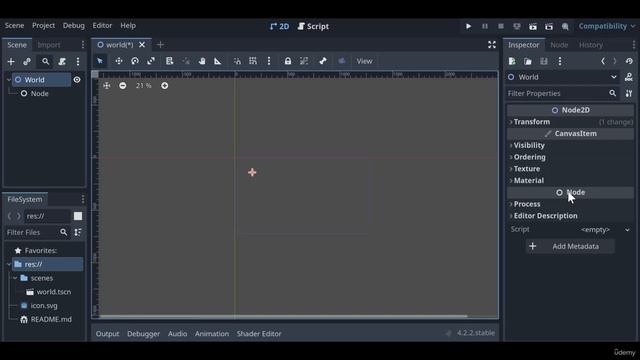
Task: Open the Compatibility renderer dropdown
Action: pos(607,26)
